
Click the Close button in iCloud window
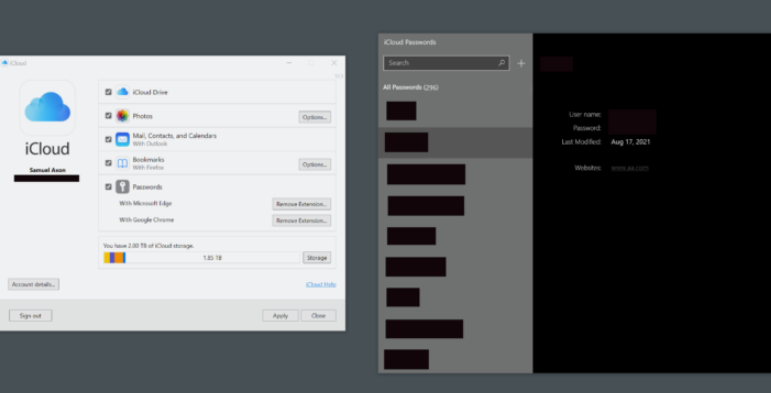(319, 316)
